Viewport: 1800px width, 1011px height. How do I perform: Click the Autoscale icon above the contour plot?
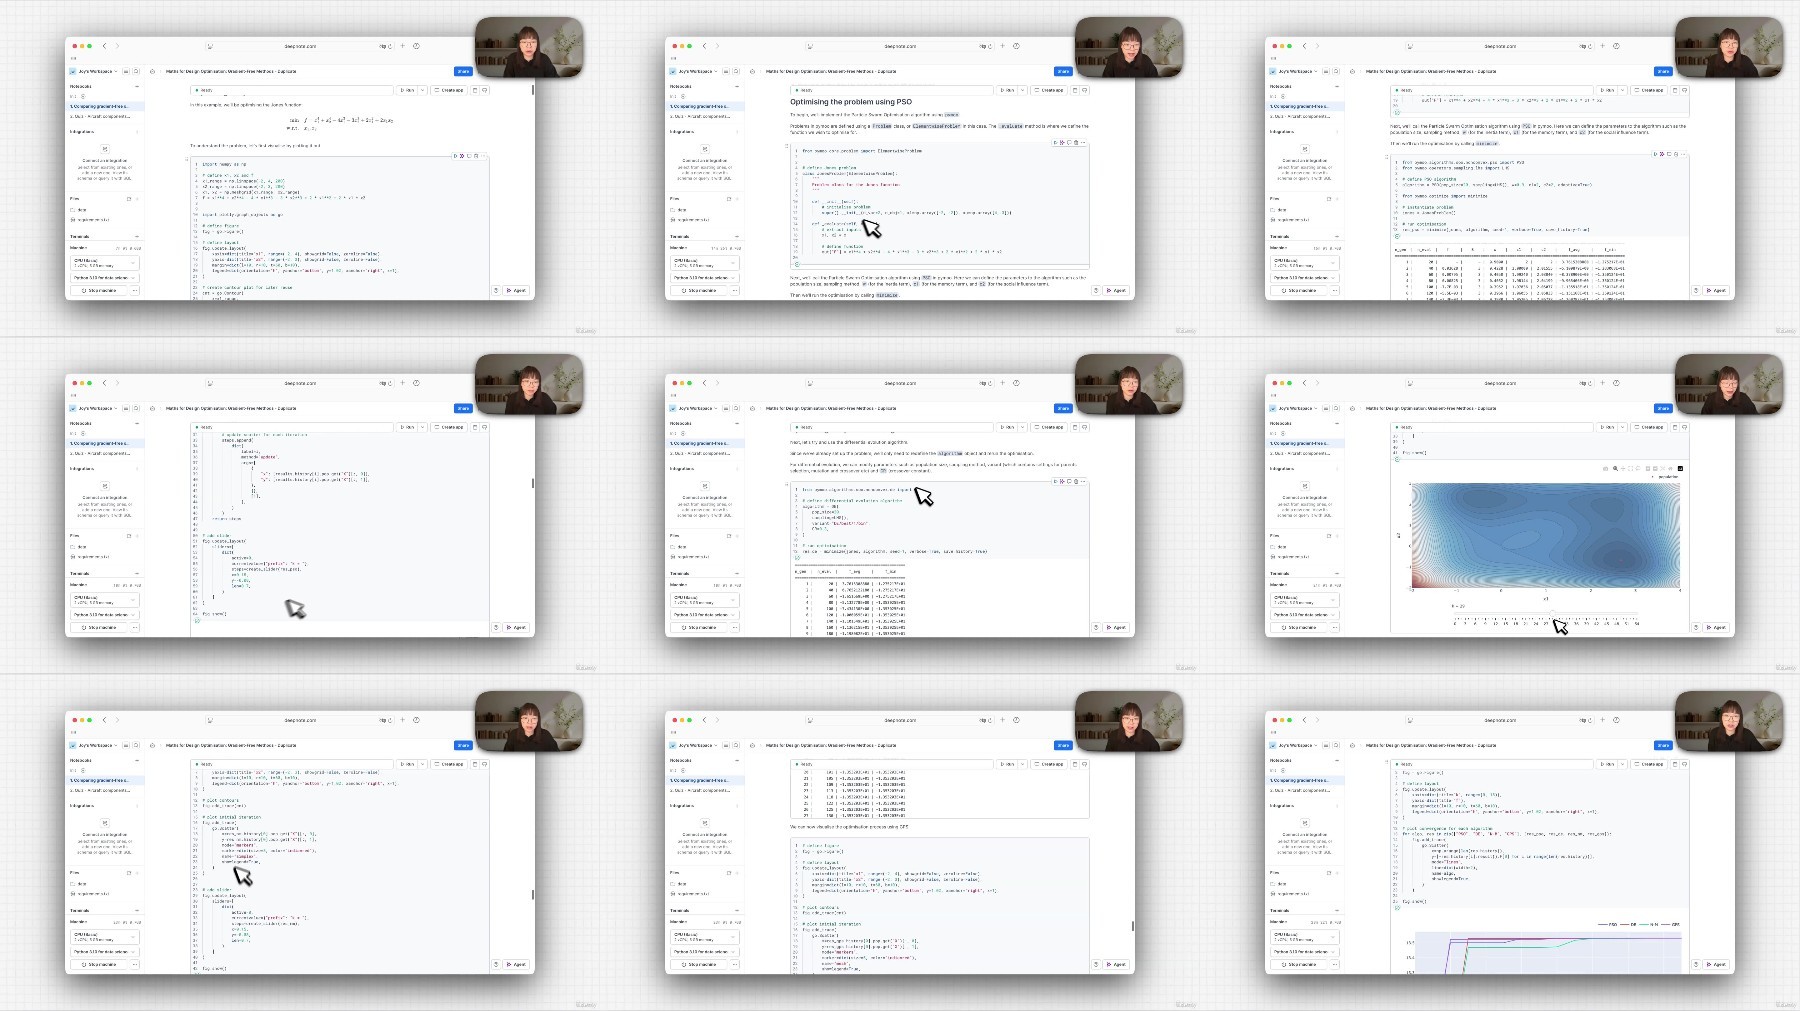1663,468
